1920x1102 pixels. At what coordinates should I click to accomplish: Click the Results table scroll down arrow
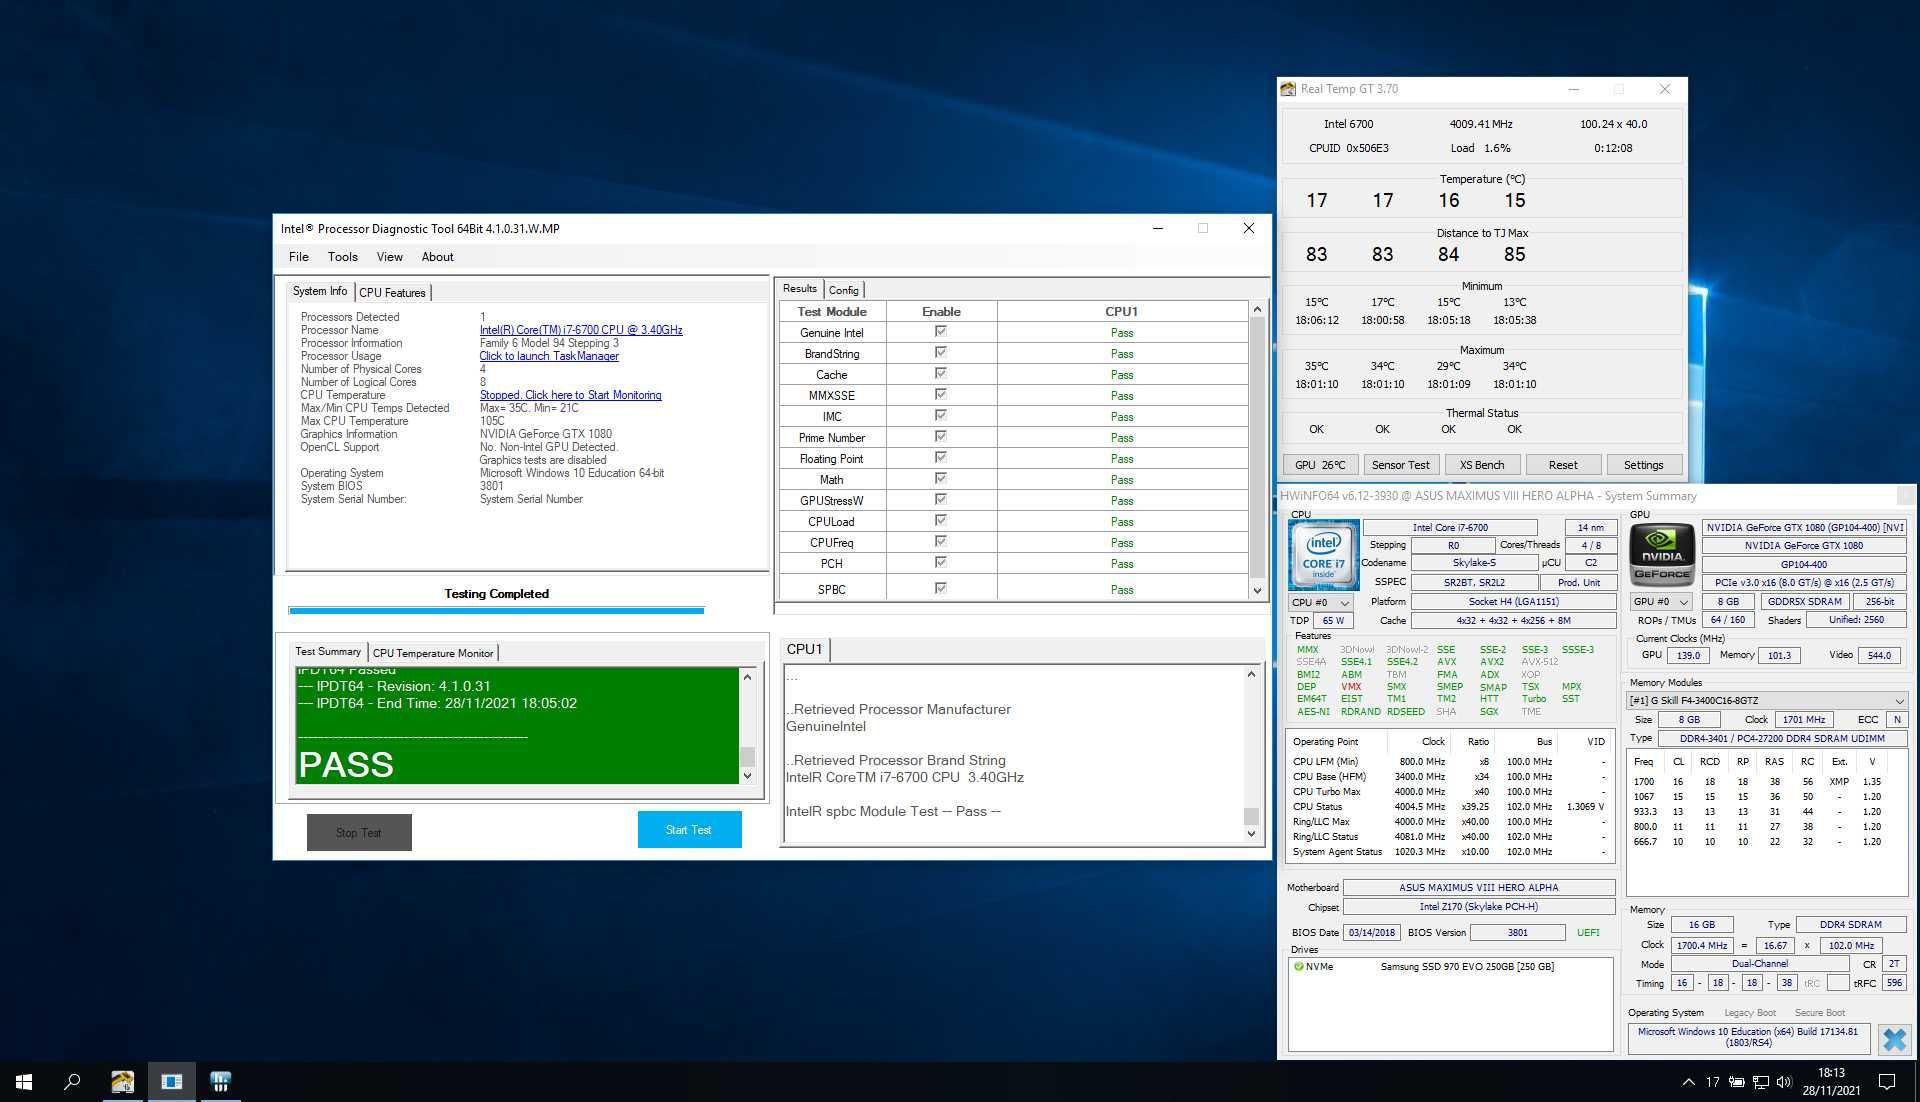pyautogui.click(x=1258, y=591)
